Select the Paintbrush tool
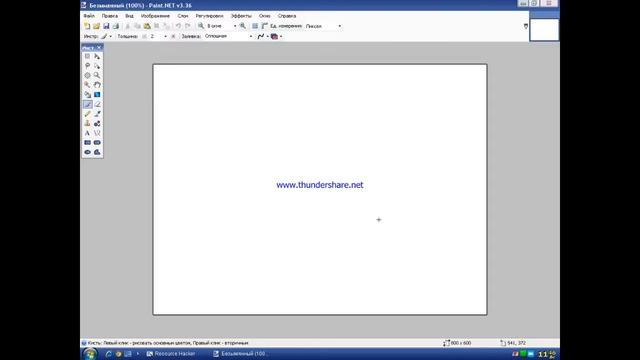Viewport: 640px width, 360px height. pyautogui.click(x=87, y=104)
